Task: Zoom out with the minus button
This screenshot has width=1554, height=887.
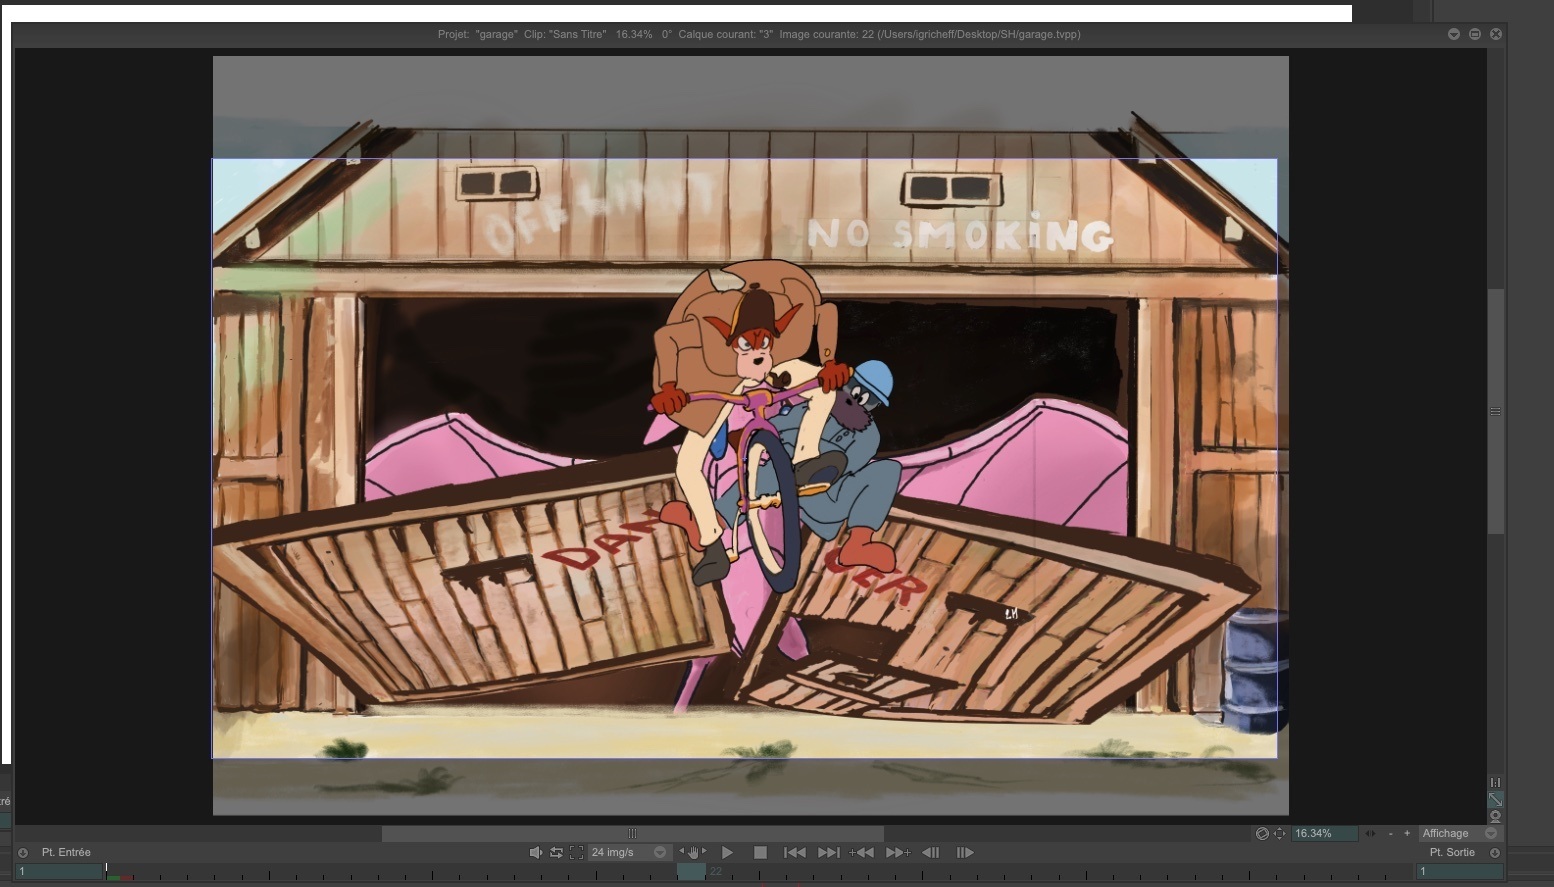Action: tap(1390, 834)
